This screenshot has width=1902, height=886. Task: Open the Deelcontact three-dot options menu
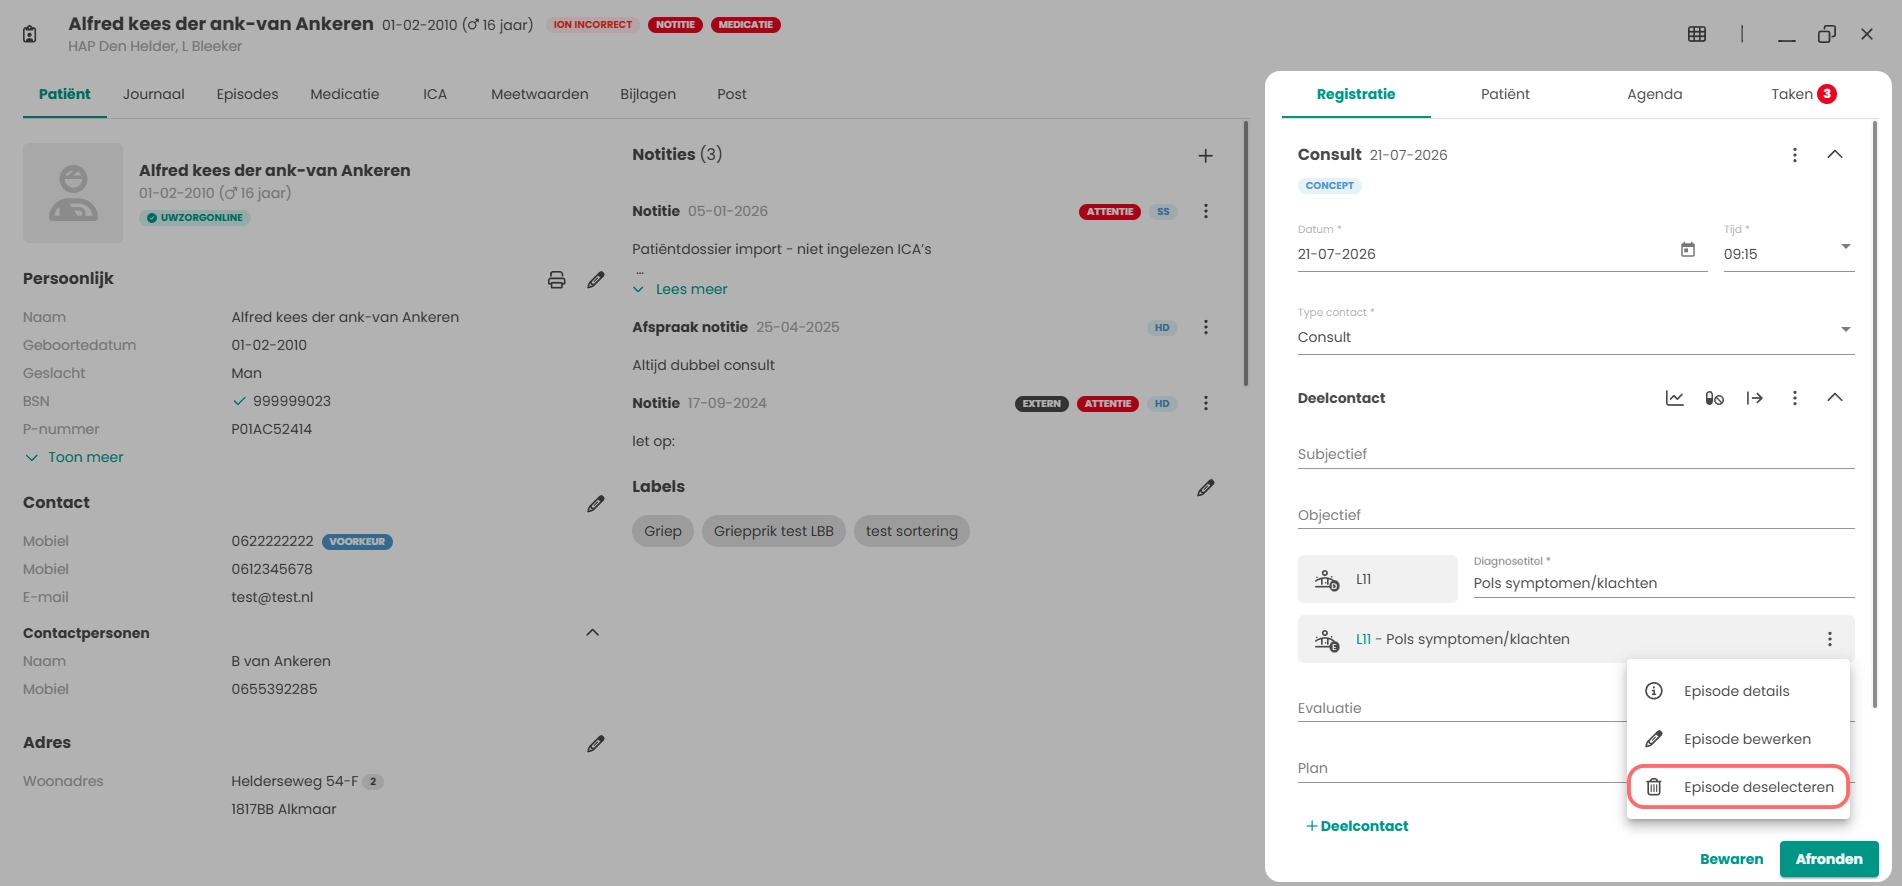point(1795,398)
